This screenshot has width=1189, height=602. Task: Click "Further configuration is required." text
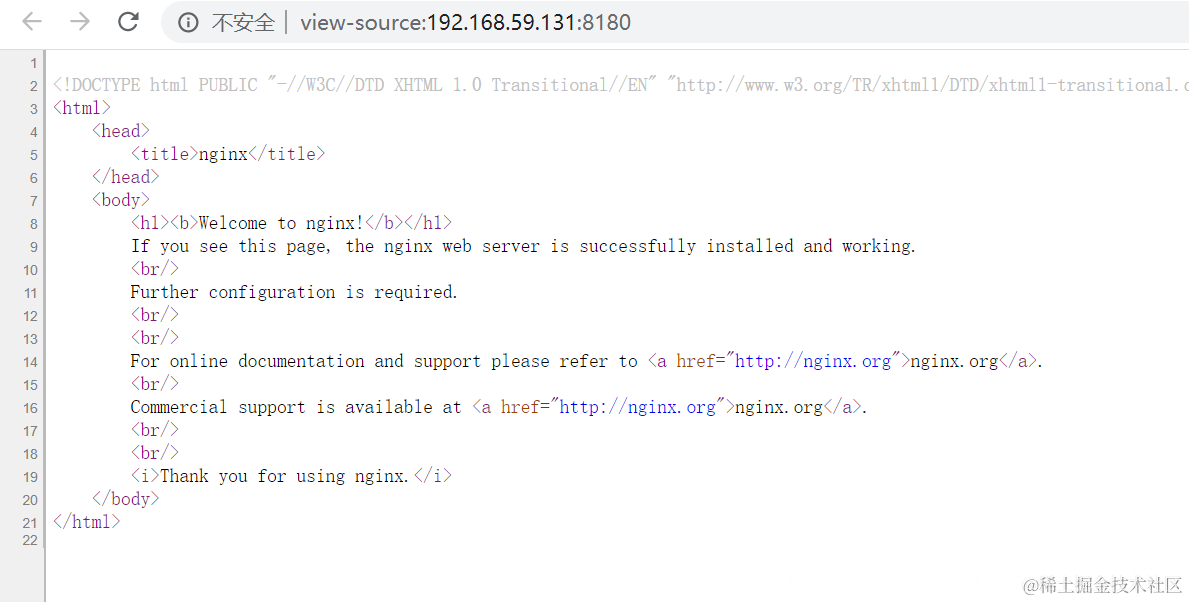294,292
